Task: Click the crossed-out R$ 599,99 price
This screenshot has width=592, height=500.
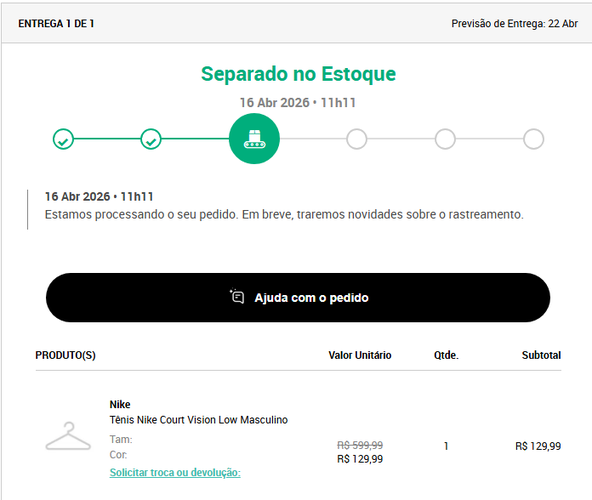Action: coord(360,445)
